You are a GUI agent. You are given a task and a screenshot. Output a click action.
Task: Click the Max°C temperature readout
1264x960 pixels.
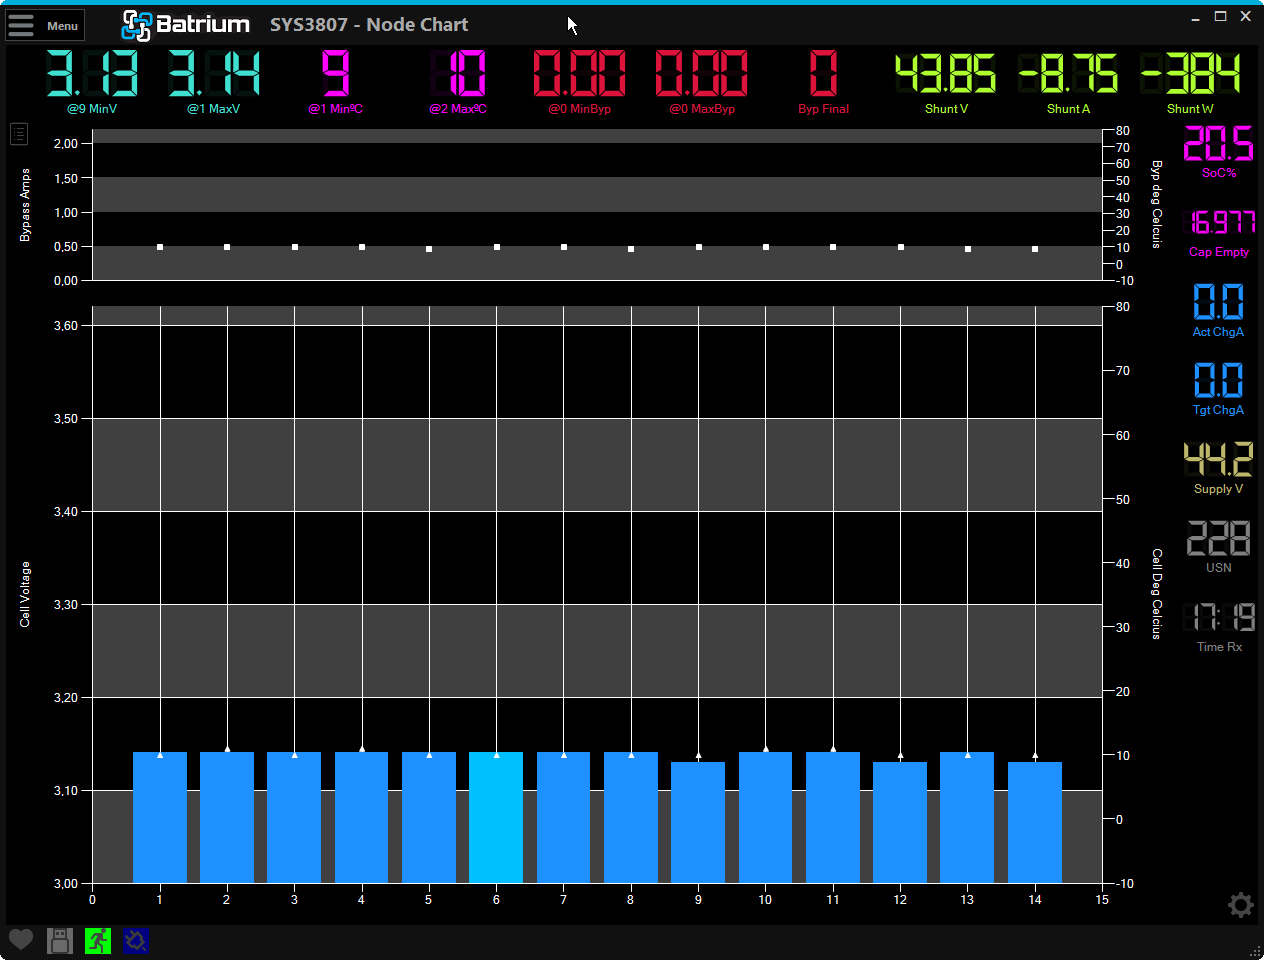click(x=458, y=82)
